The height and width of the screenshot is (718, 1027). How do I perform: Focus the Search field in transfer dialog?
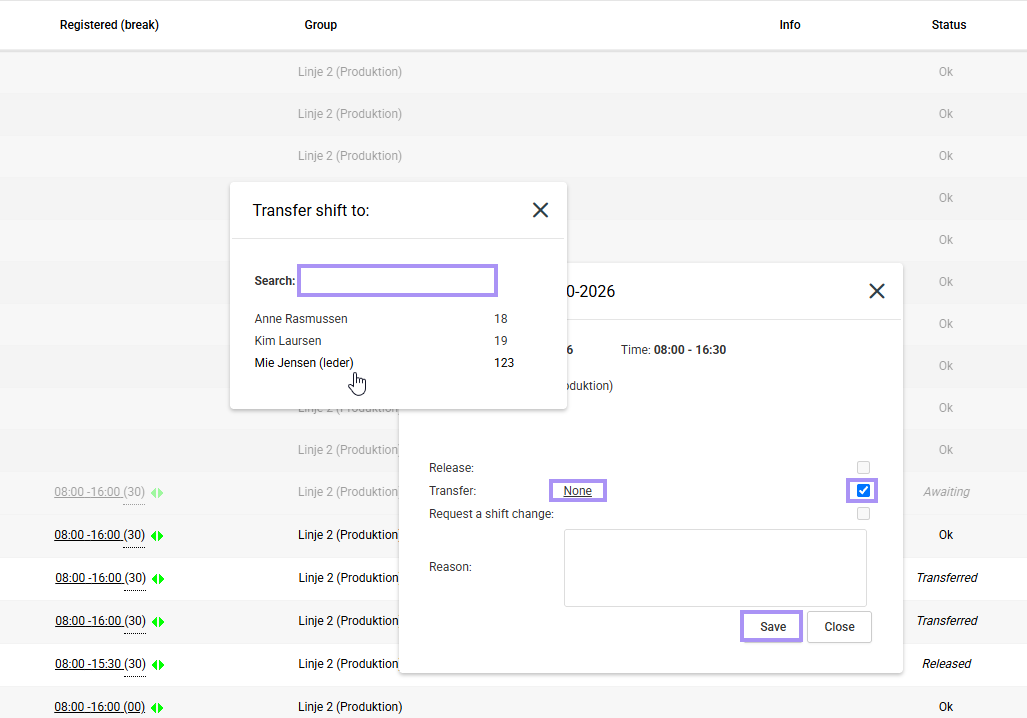pos(398,280)
